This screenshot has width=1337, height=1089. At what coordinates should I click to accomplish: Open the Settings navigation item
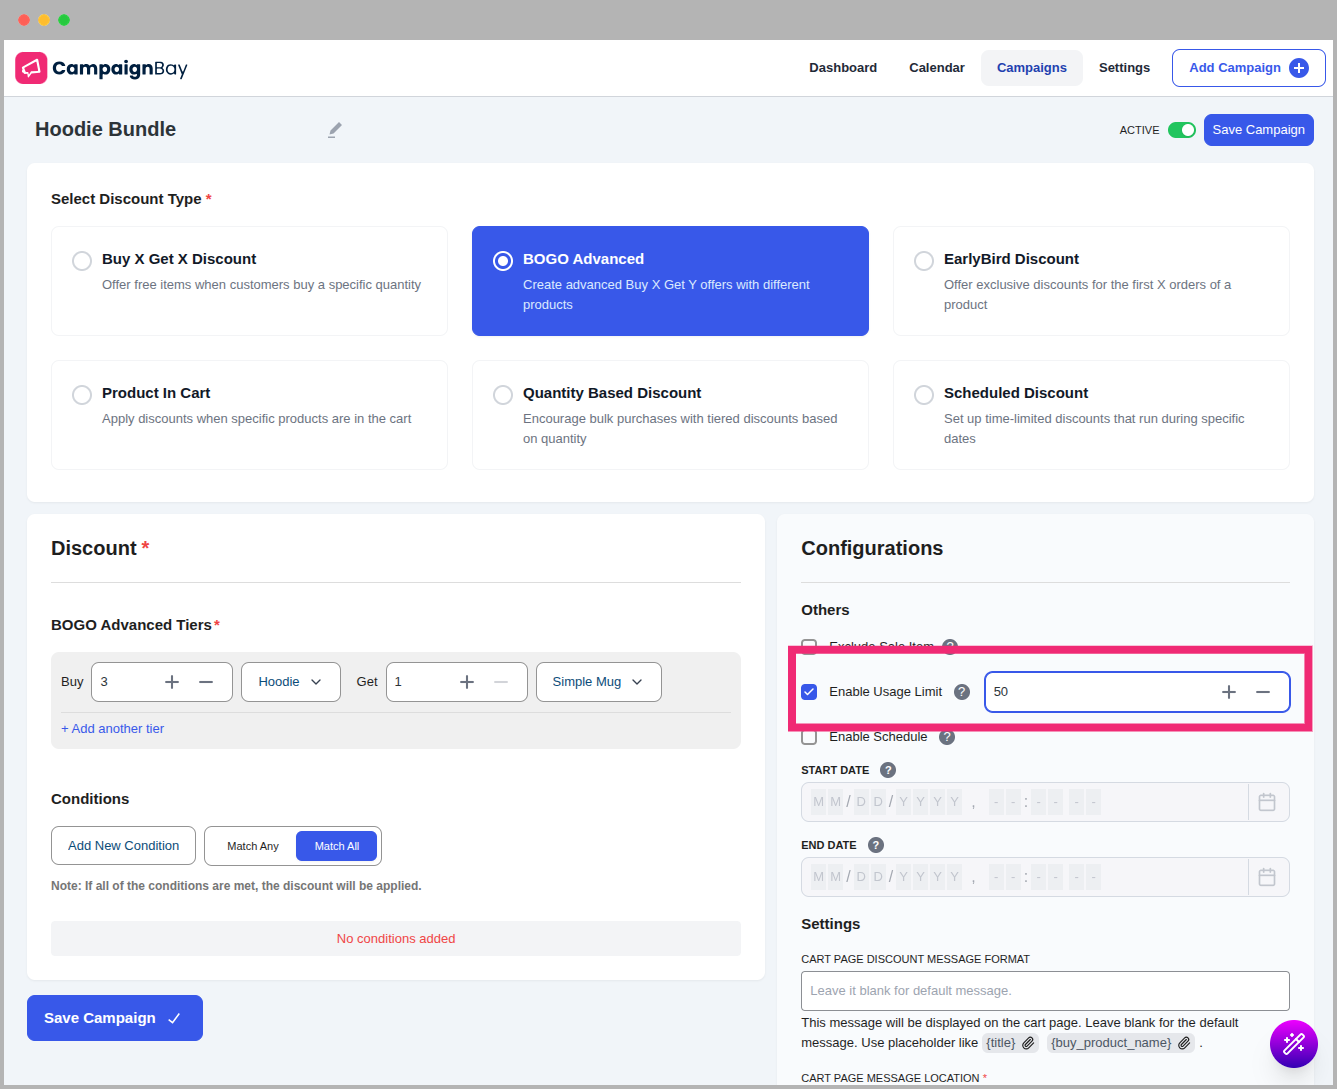click(1124, 68)
